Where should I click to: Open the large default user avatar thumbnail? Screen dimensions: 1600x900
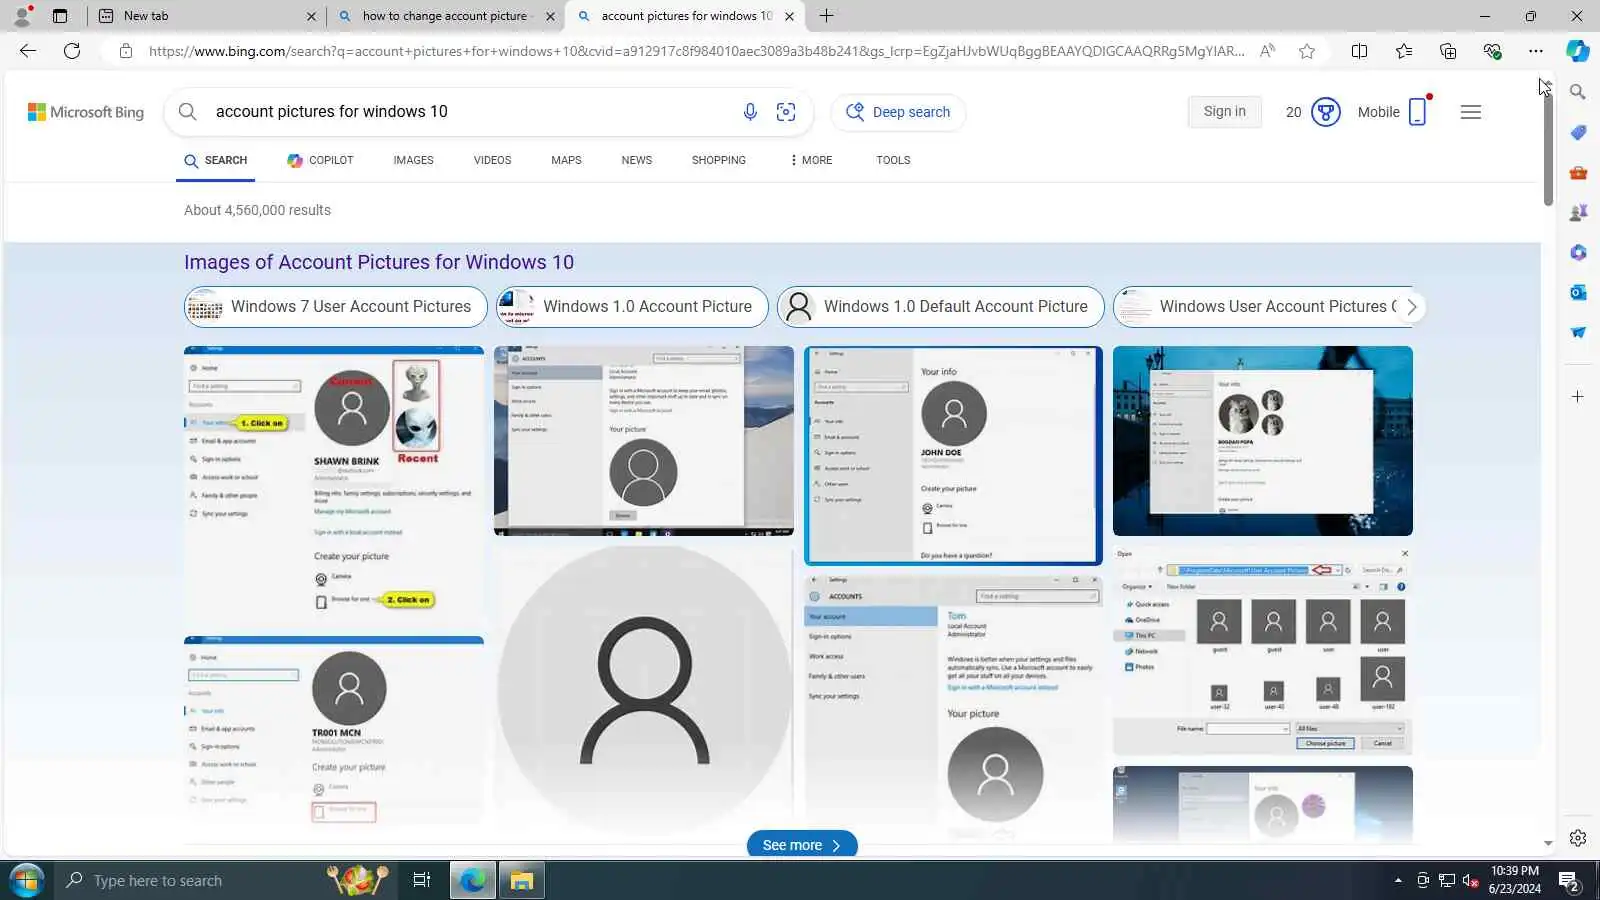coord(644,691)
